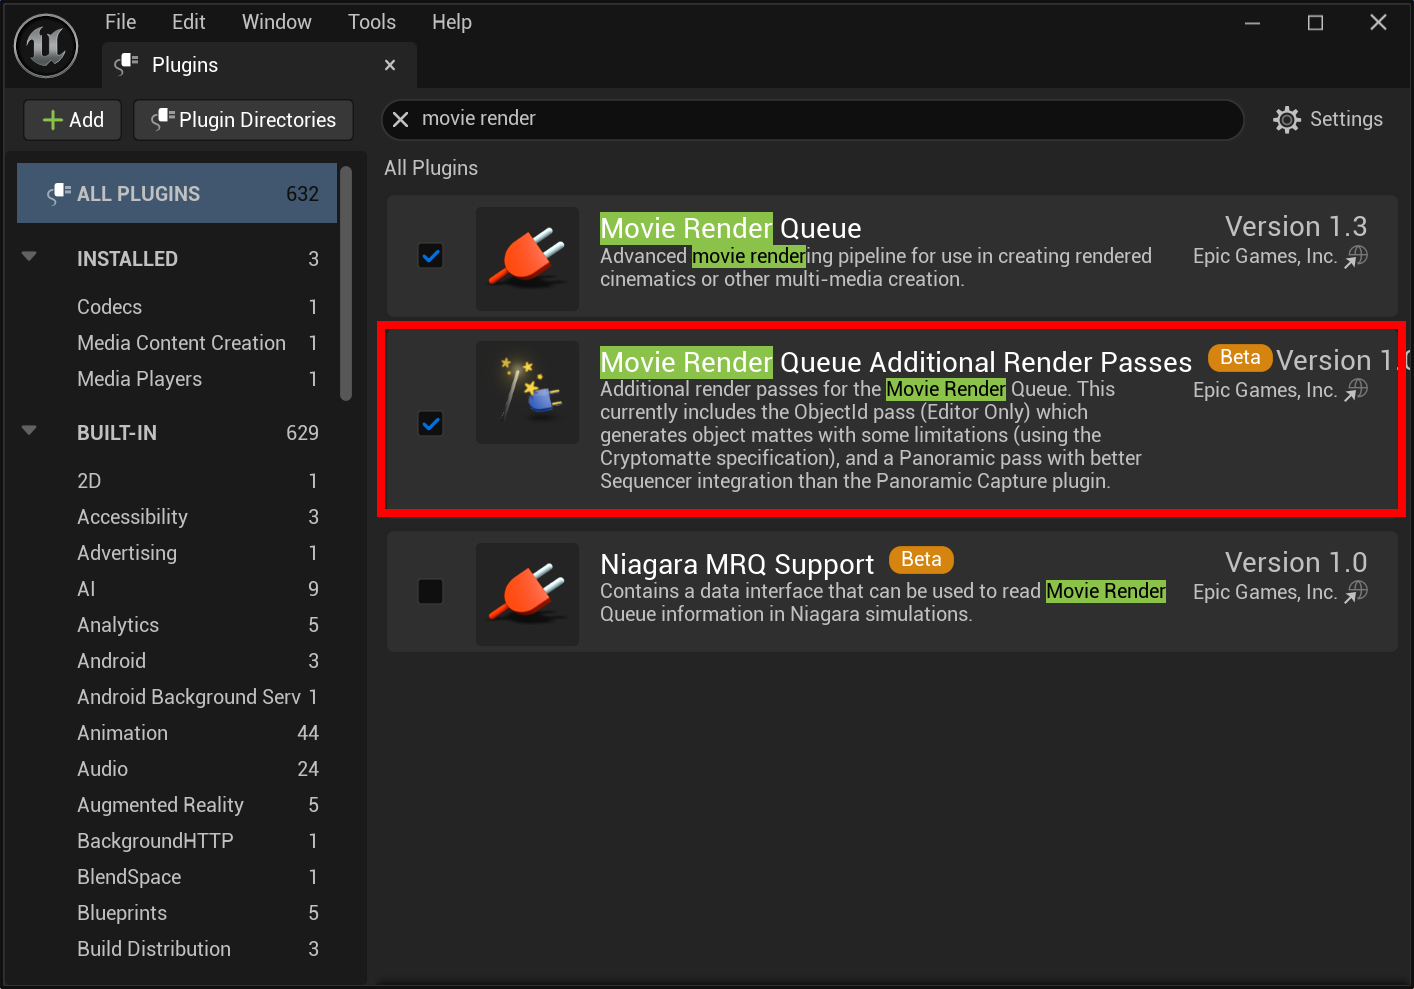The width and height of the screenshot is (1414, 989).
Task: Click the Version 1.3 label
Action: 1296,227
